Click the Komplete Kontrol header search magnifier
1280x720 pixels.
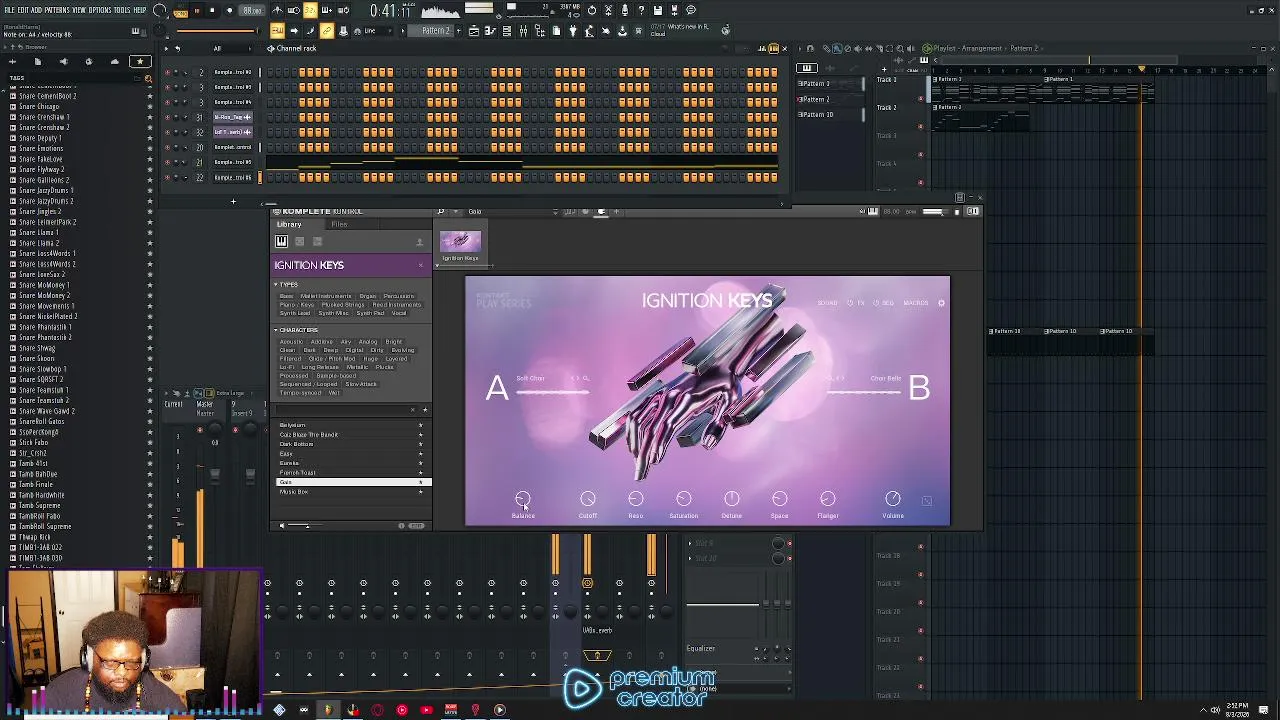click(x=440, y=212)
